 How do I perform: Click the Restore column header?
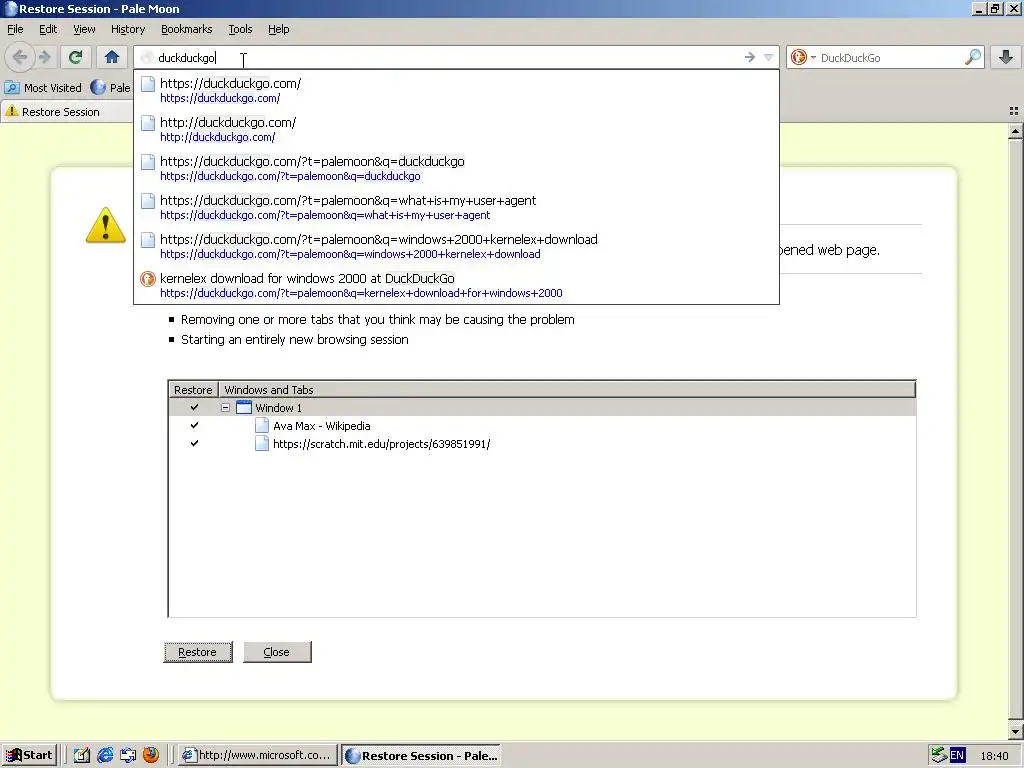click(193, 390)
